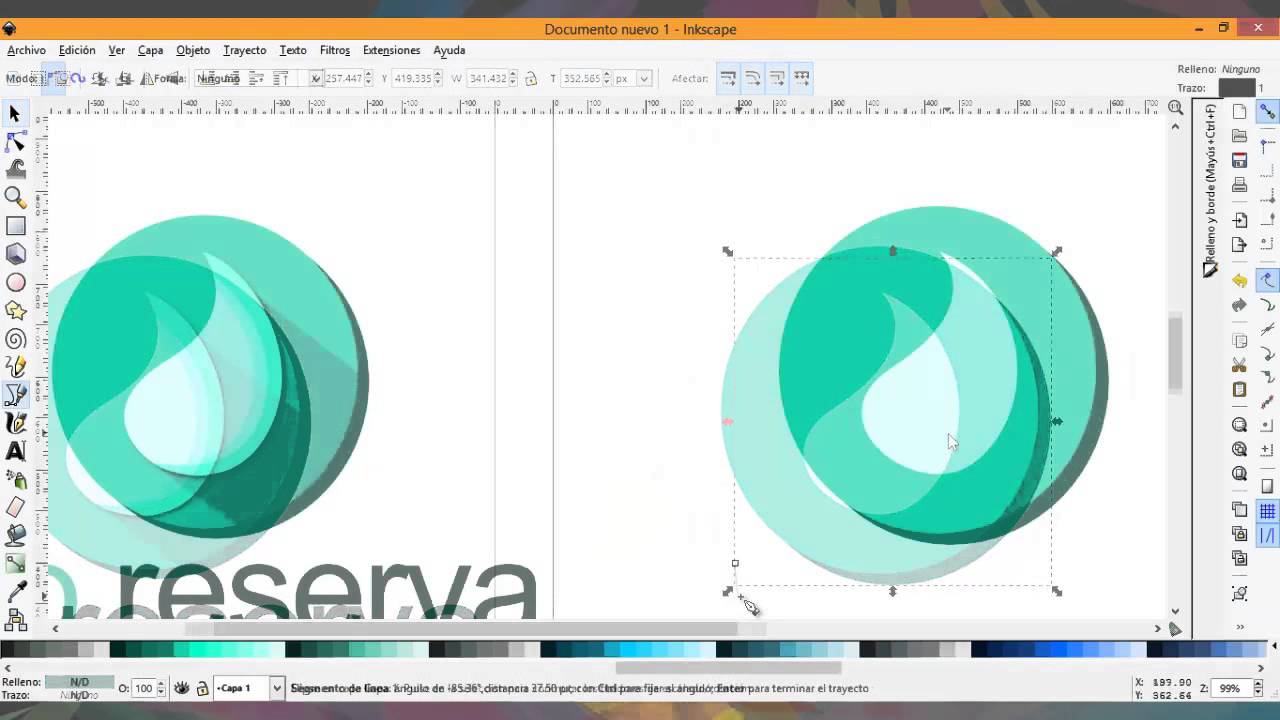Toggle current layer lock icon
The width and height of the screenshot is (1280, 720).
tap(202, 688)
